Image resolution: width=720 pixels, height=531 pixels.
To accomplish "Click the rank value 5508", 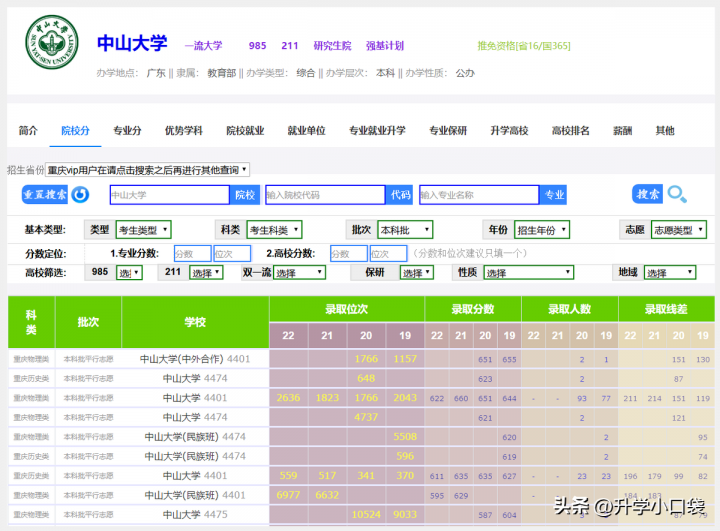I will tap(405, 437).
